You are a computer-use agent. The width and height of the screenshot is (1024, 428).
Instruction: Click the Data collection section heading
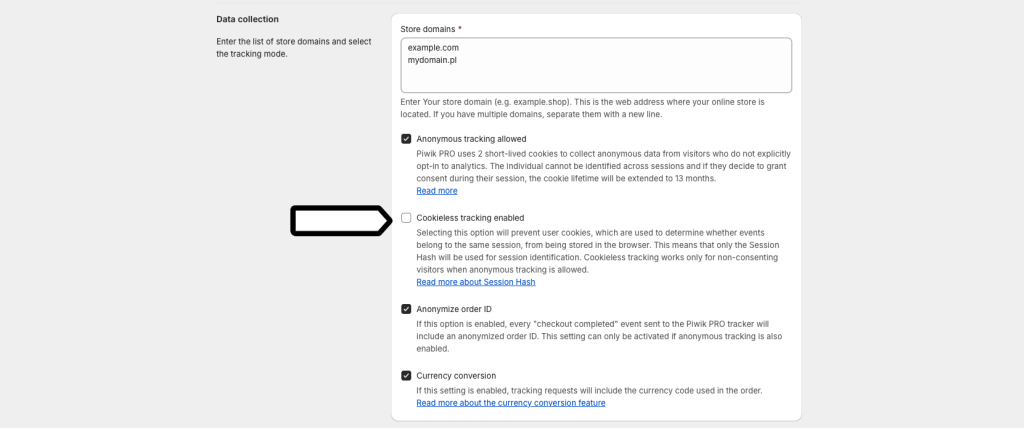pyautogui.click(x=248, y=19)
